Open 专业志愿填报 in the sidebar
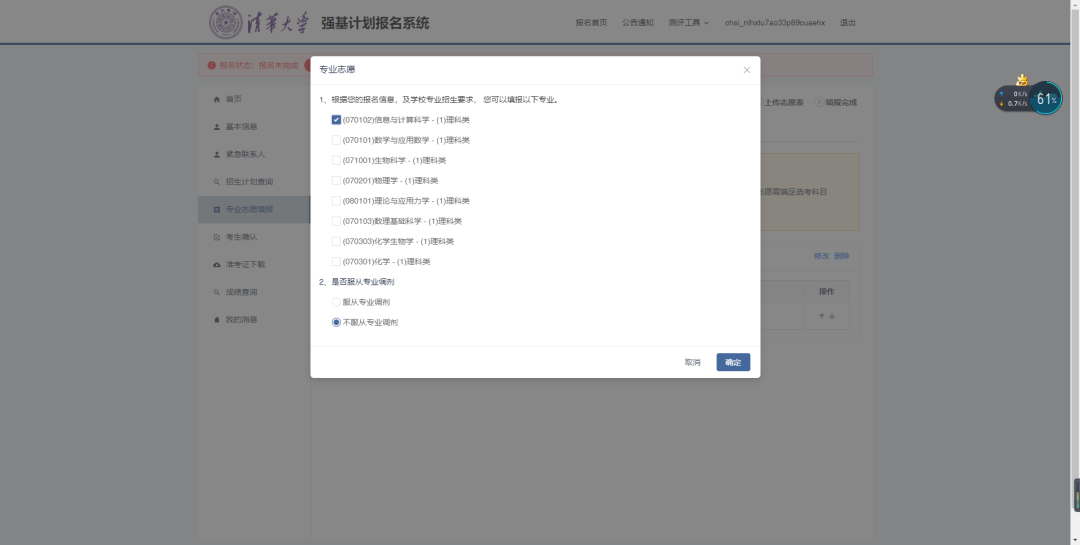The width and height of the screenshot is (1080, 545). click(254, 209)
